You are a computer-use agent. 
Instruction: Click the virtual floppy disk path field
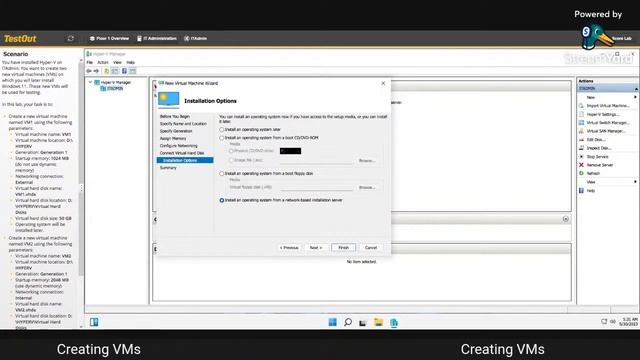[317, 187]
